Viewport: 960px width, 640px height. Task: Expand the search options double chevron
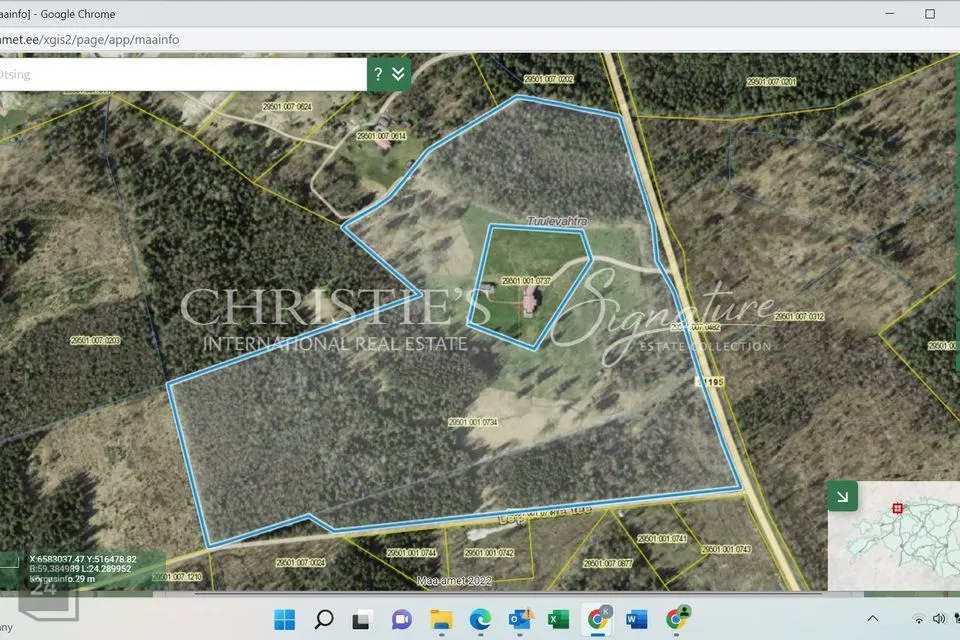(399, 74)
